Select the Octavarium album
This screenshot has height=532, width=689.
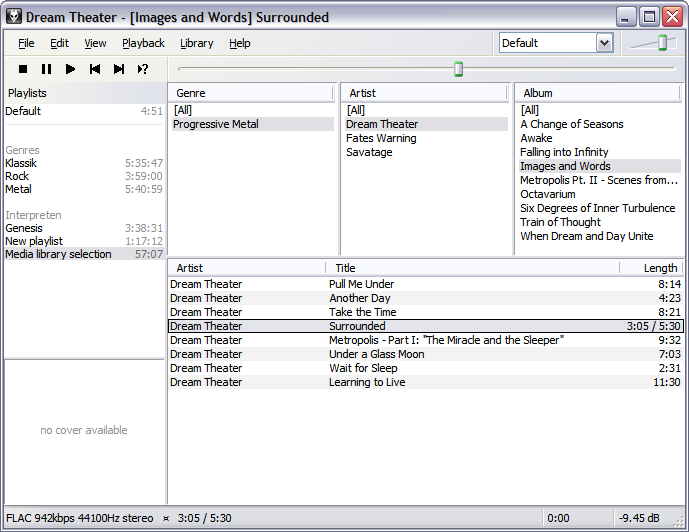click(599, 195)
